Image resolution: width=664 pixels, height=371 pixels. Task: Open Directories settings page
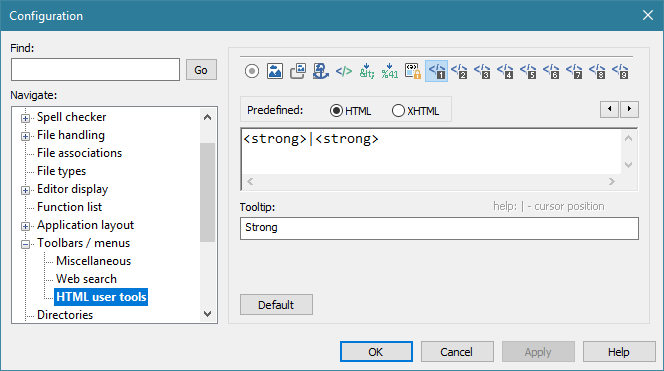(65, 315)
